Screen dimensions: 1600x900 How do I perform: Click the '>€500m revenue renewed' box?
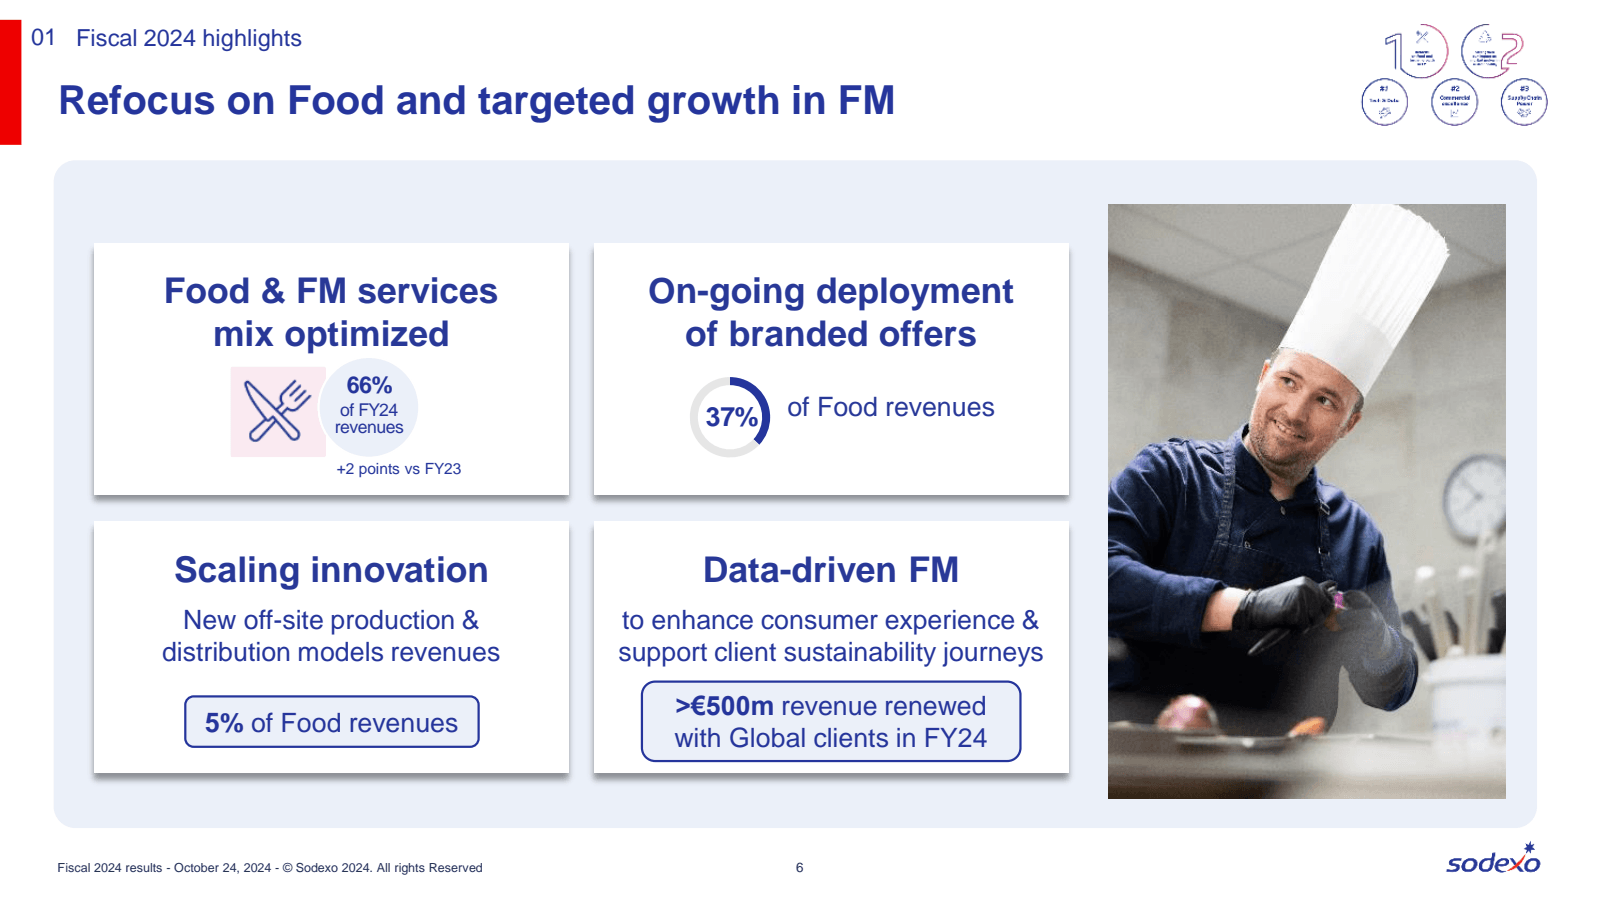click(830, 722)
